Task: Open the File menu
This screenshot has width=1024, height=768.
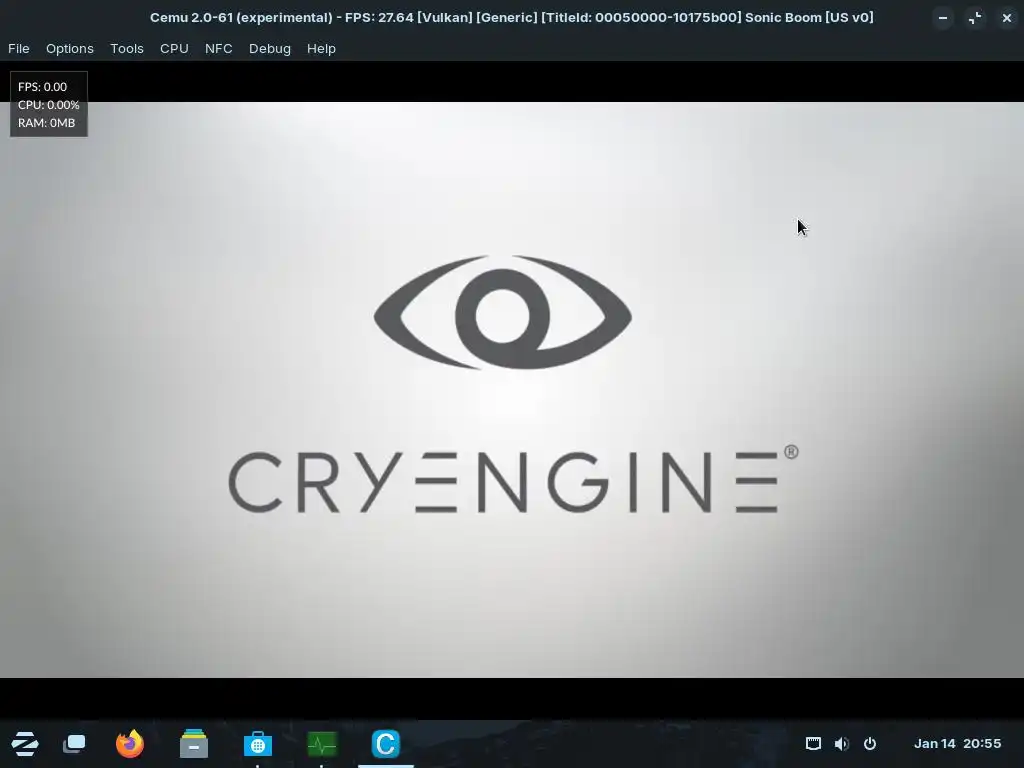Action: coord(18,48)
